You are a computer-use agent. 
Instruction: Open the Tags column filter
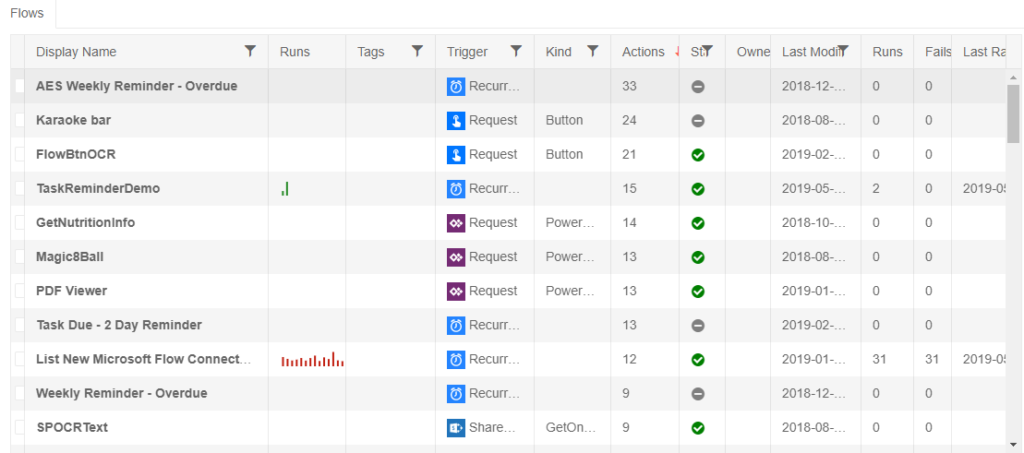[417, 51]
